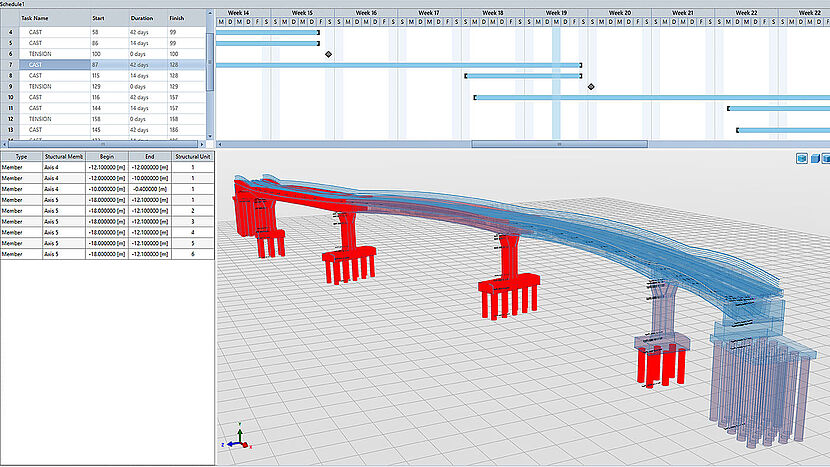Click the Task Name column header
The width and height of the screenshot is (830, 467).
click(x=35, y=17)
